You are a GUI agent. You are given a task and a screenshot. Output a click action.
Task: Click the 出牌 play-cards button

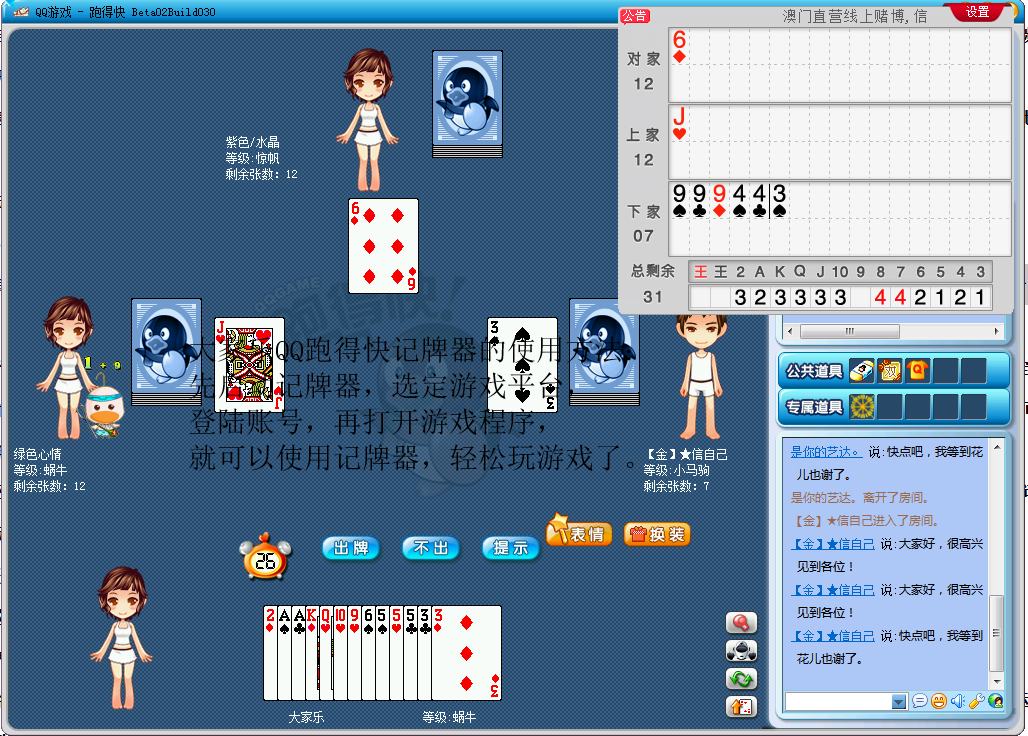351,548
